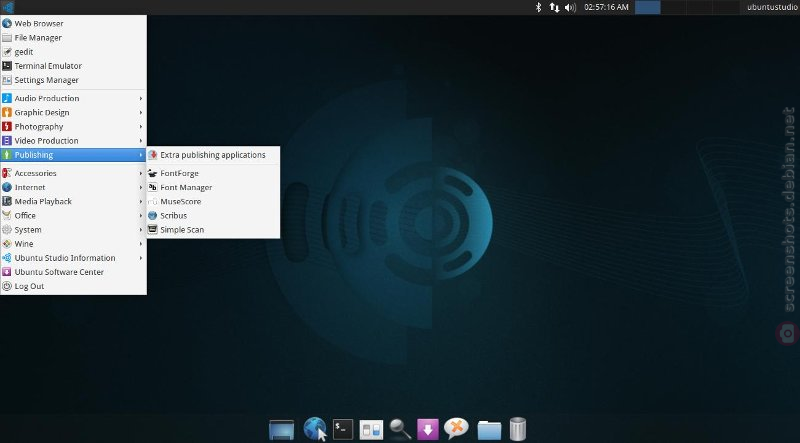This screenshot has width=800, height=443.
Task: Open the ubuntustudio user menu
Action: [772, 7]
